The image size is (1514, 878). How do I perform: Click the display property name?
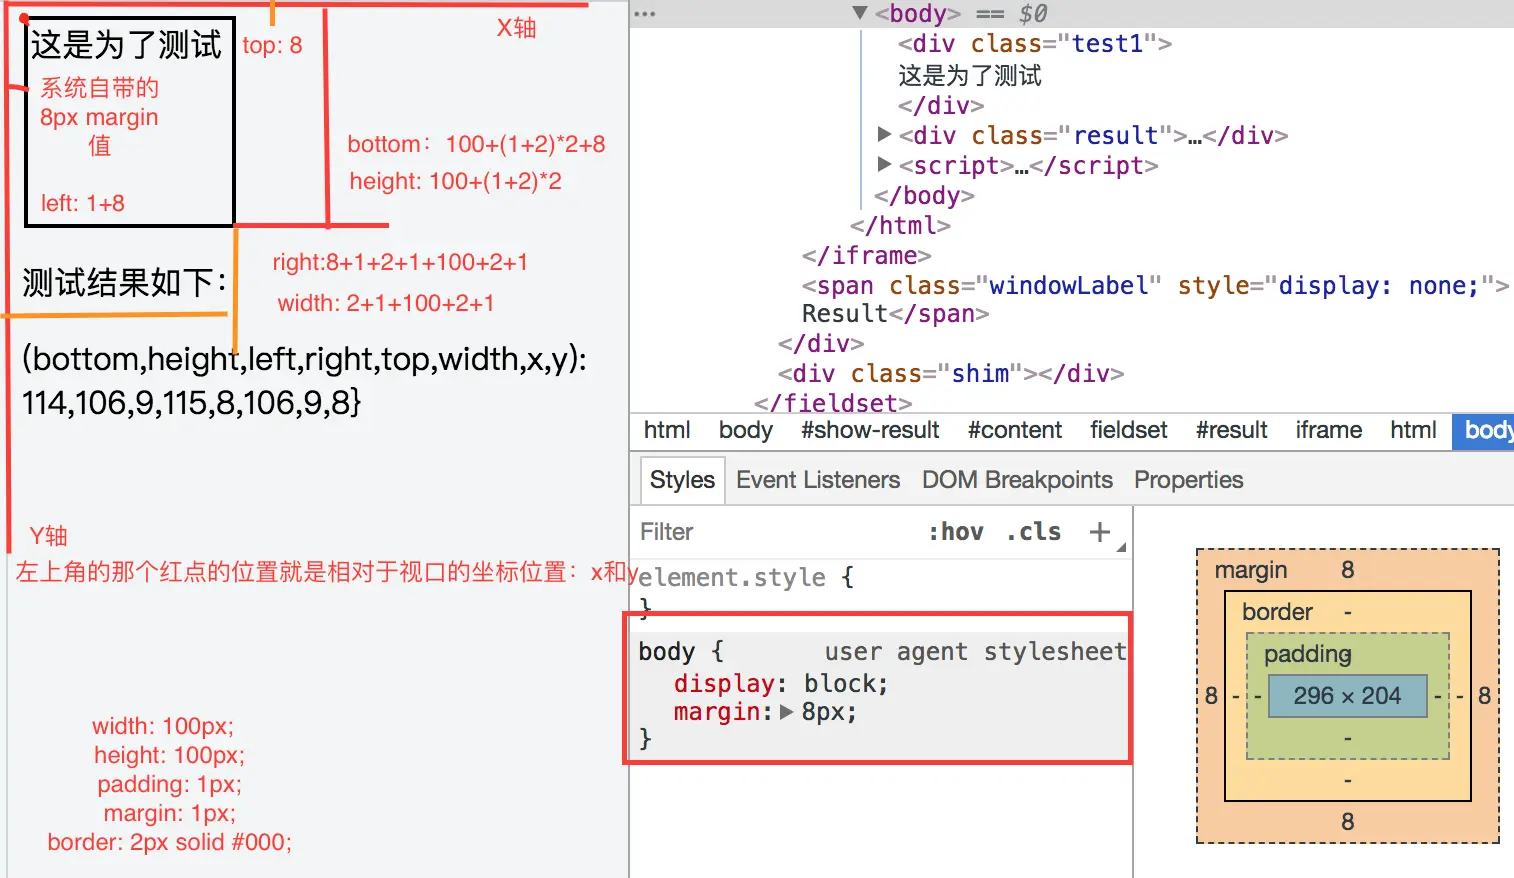[x=724, y=684]
